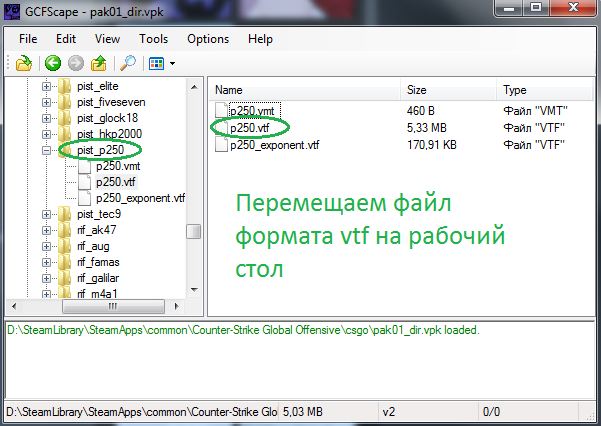Screen dimensions: 601x426
Task: Click the tree vertical scrollbar thumb
Action: coord(194,232)
